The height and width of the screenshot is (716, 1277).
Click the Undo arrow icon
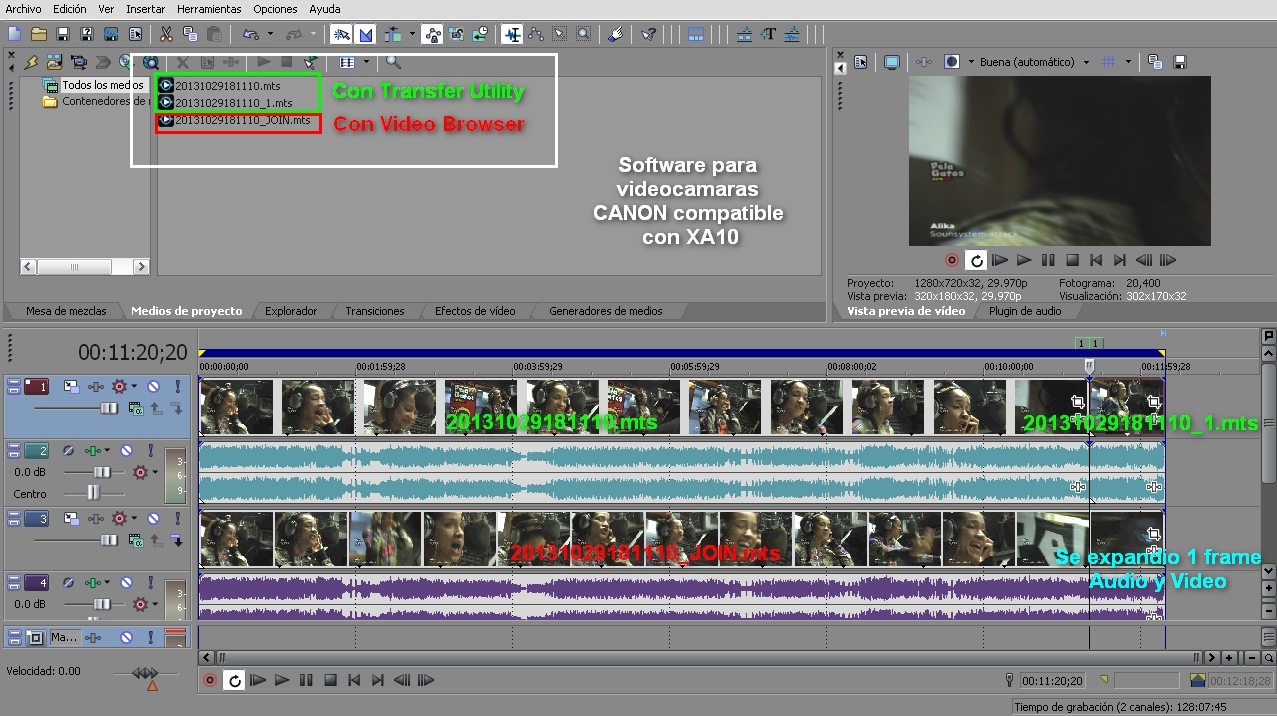click(250, 34)
